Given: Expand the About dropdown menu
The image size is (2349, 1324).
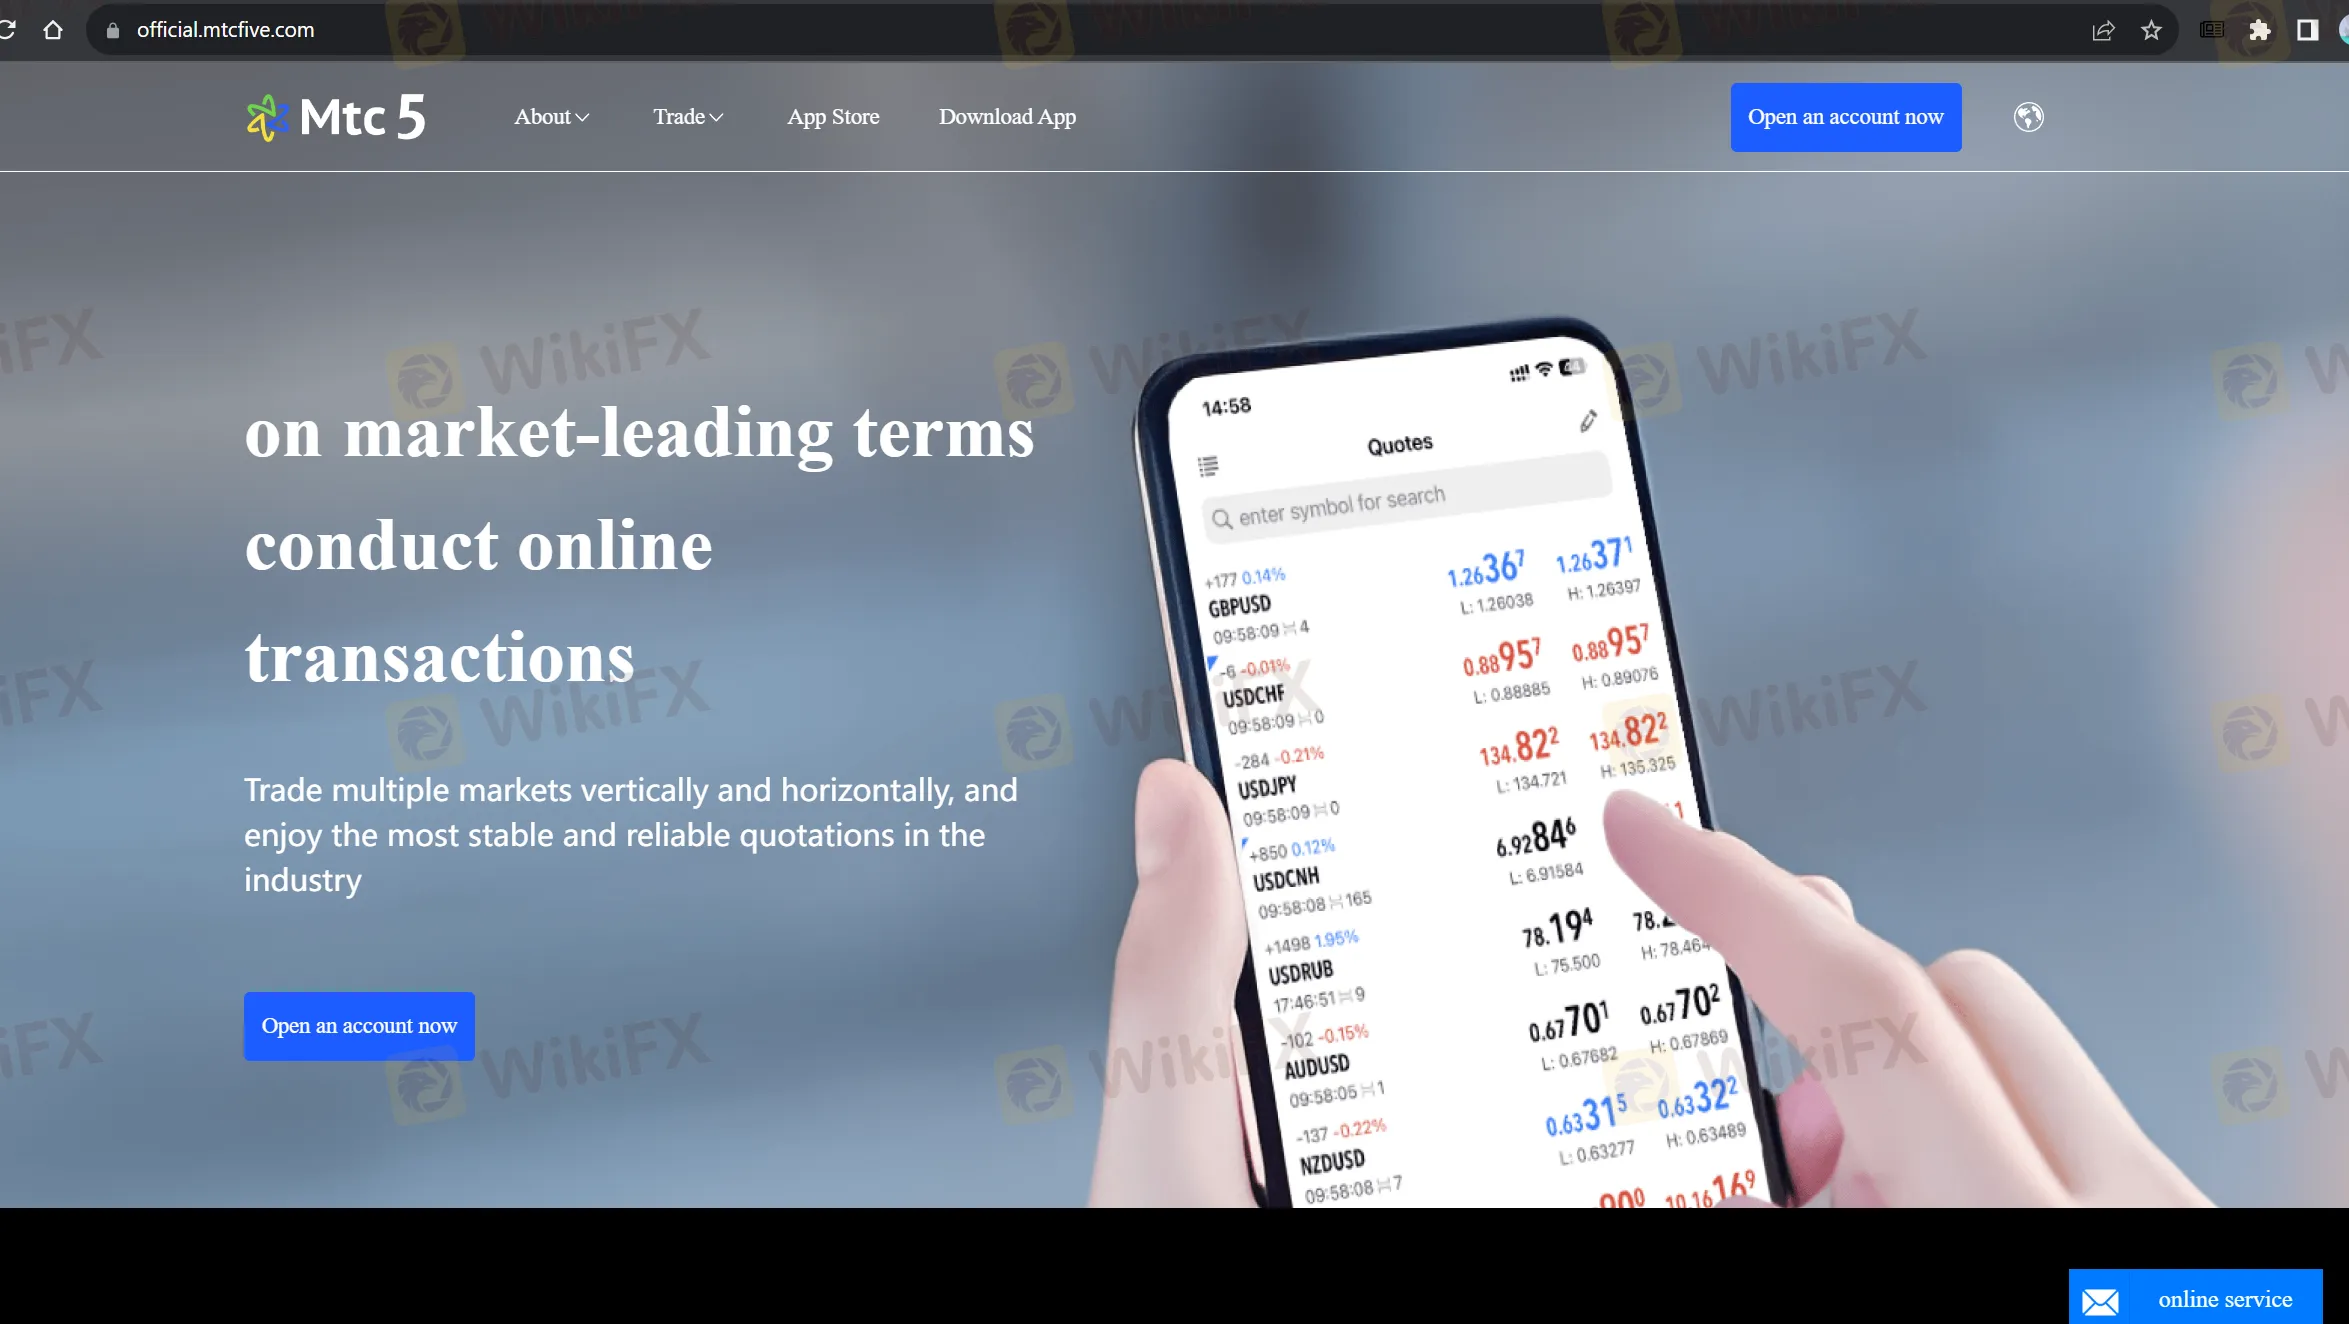Looking at the screenshot, I should click(x=549, y=116).
